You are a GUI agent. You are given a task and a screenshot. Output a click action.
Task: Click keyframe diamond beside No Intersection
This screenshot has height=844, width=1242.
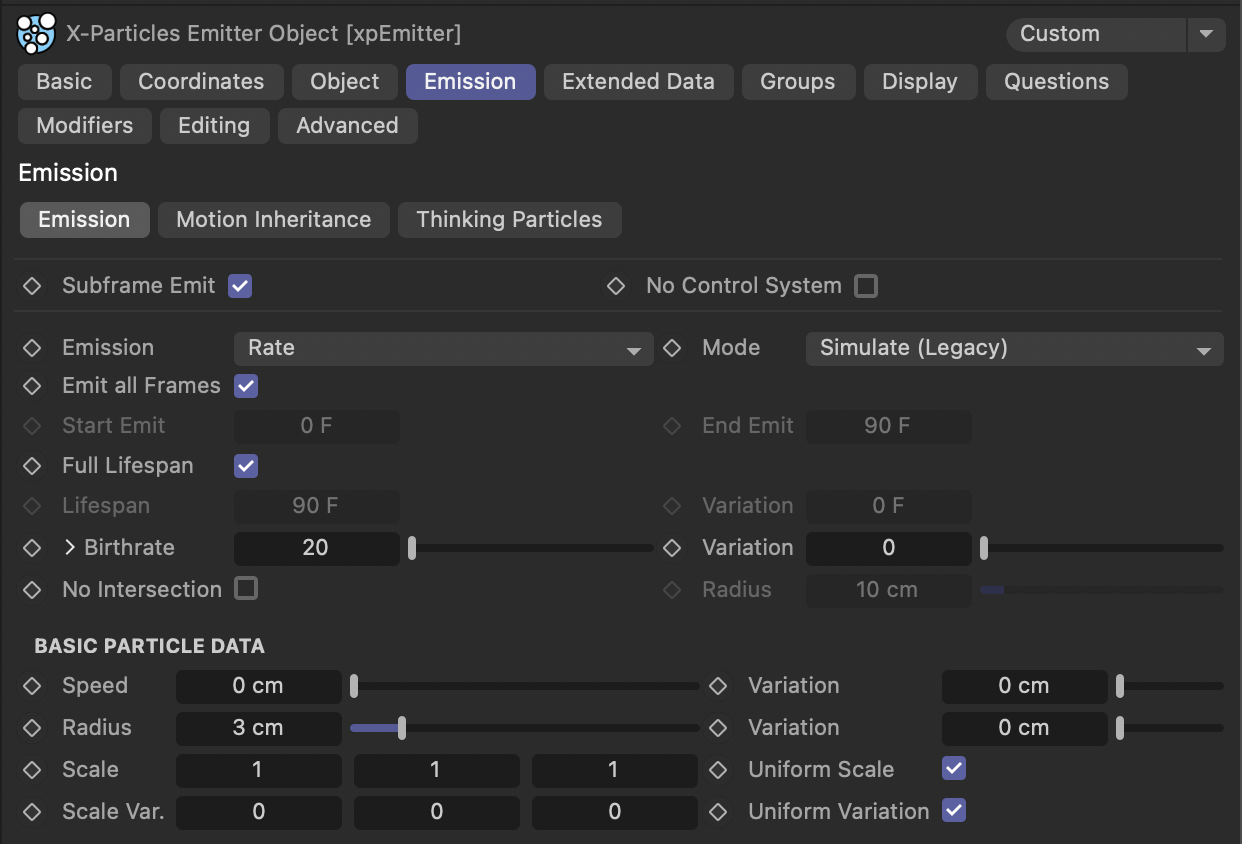[32, 590]
